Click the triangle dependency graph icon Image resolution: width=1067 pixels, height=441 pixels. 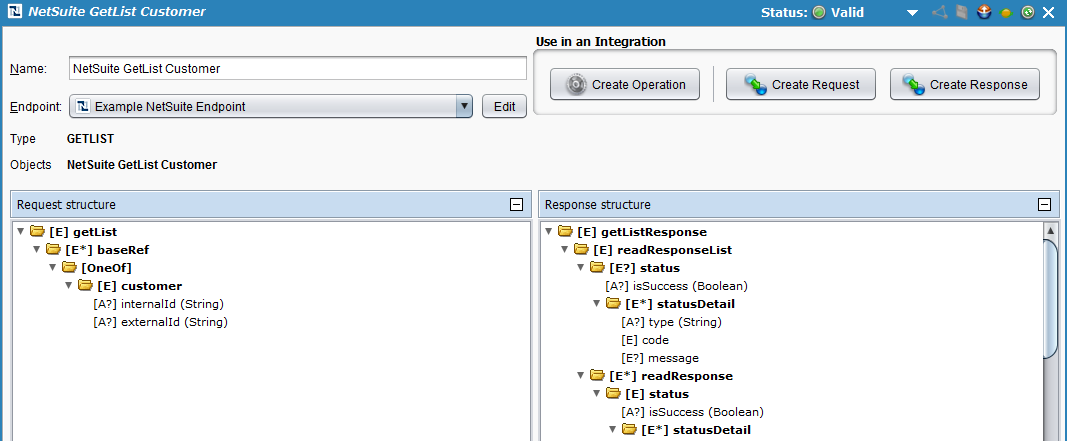(938, 13)
